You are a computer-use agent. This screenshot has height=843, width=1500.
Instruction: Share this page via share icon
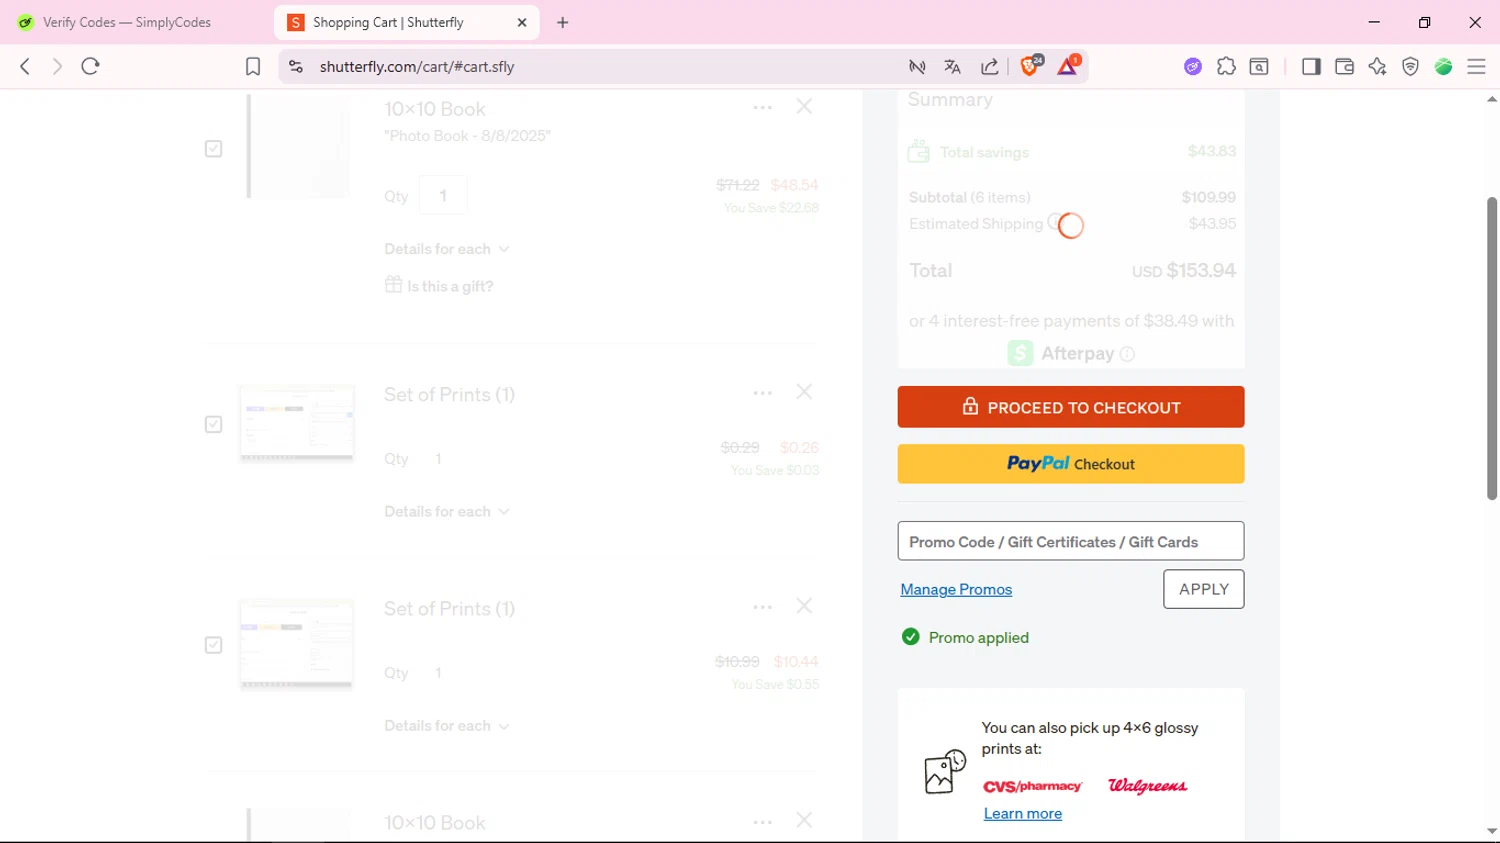pyautogui.click(x=990, y=67)
